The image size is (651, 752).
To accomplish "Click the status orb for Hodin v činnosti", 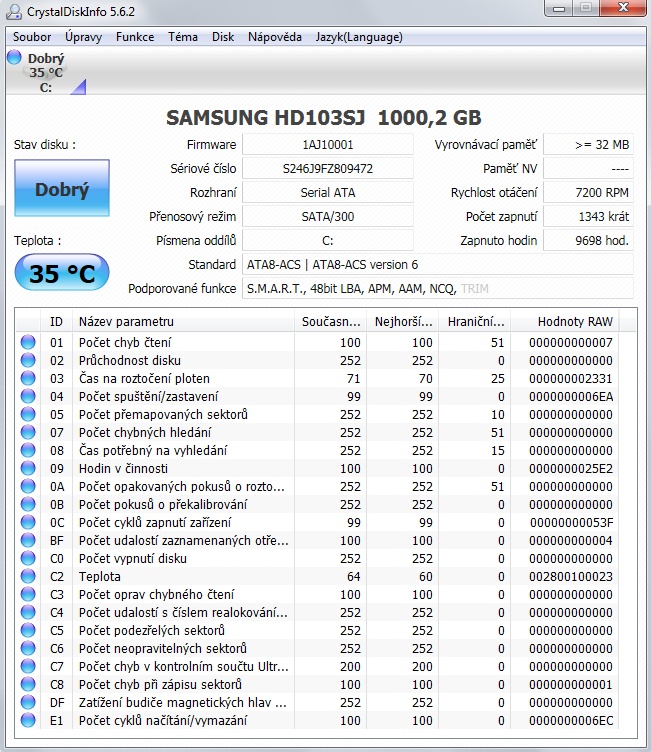I will [28, 468].
